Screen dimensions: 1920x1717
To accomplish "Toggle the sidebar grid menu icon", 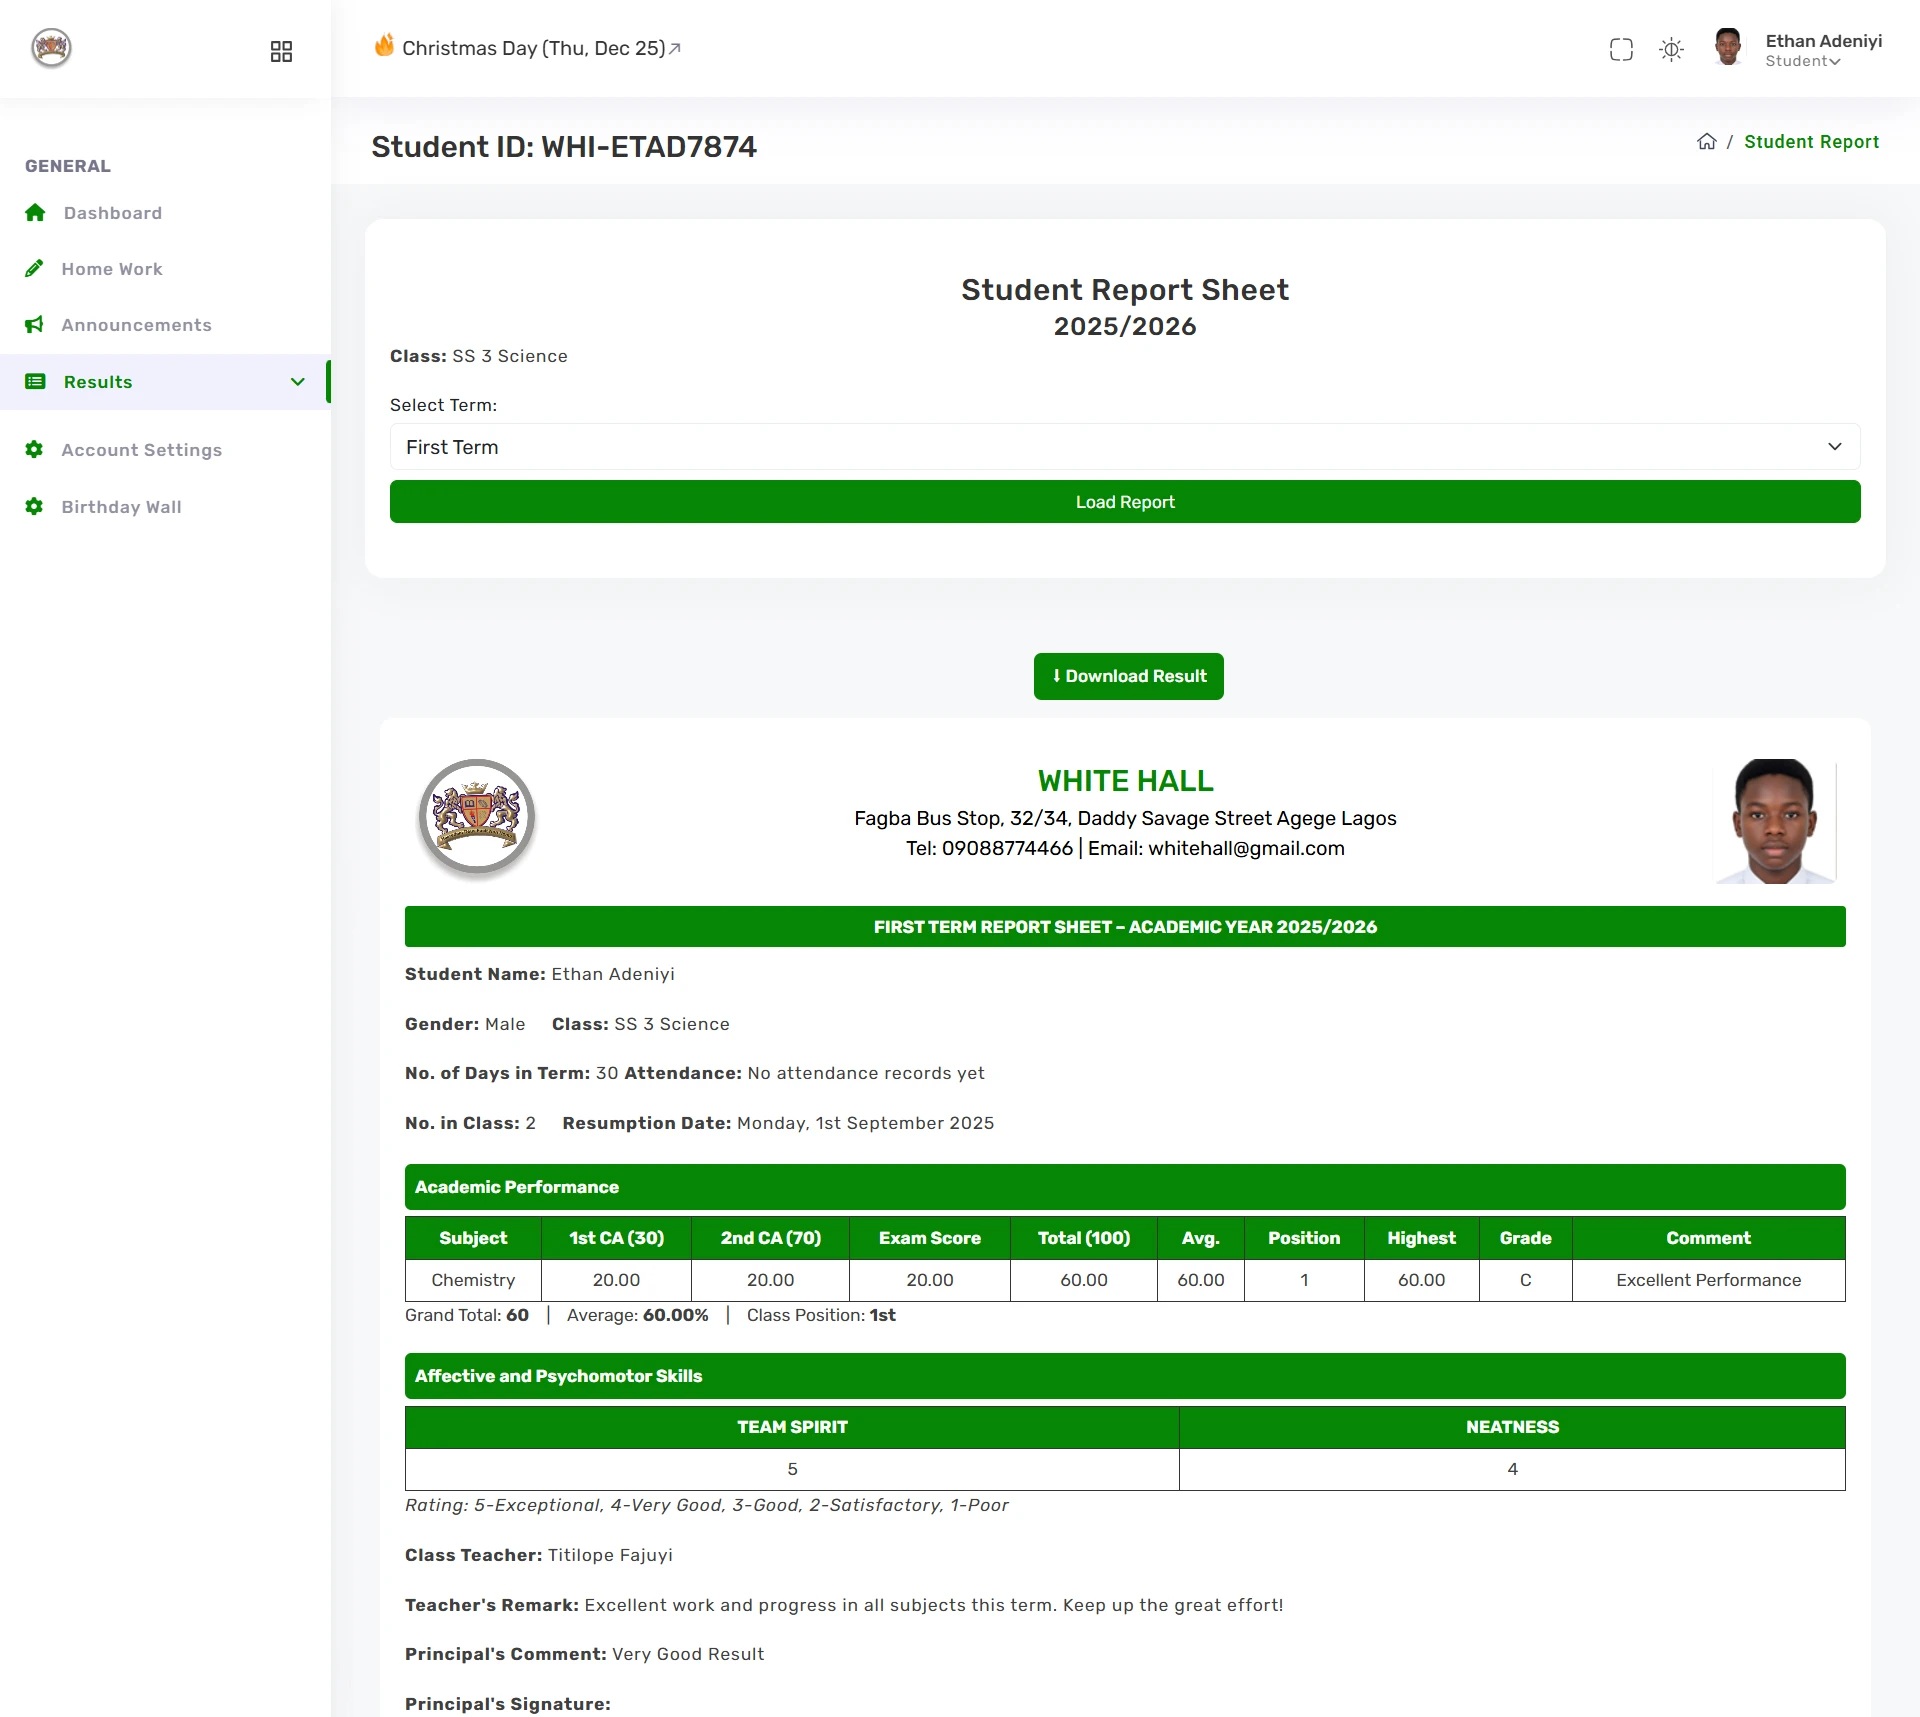I will (x=281, y=51).
